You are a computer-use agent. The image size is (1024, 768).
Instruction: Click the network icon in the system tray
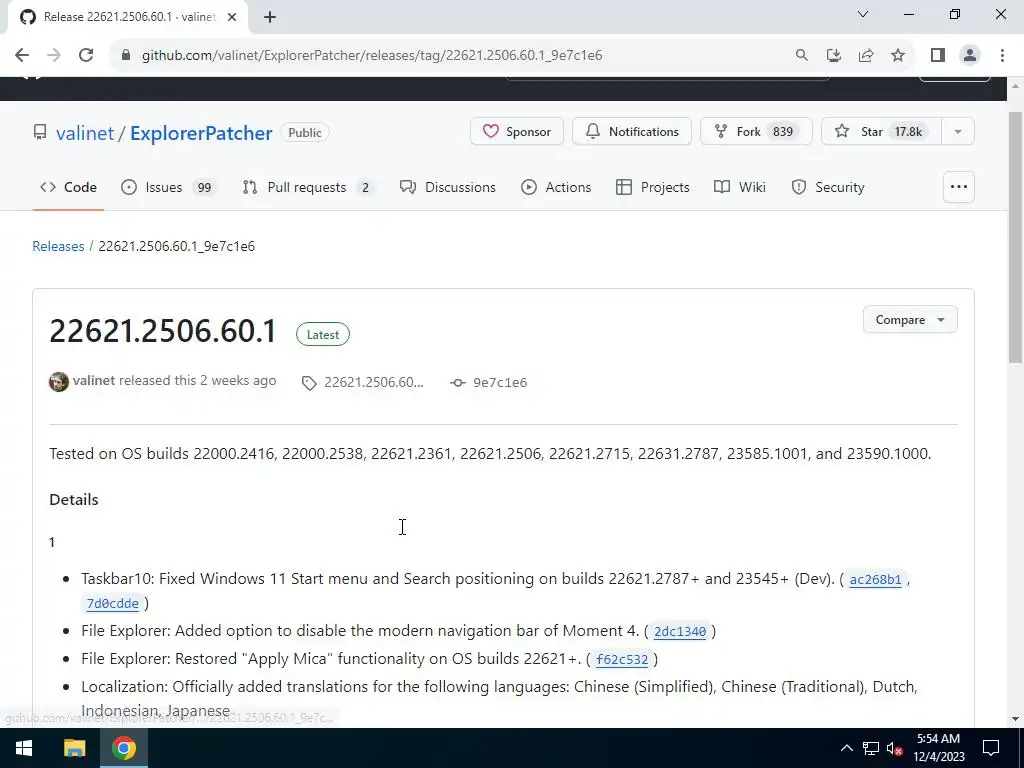pyautogui.click(x=871, y=748)
